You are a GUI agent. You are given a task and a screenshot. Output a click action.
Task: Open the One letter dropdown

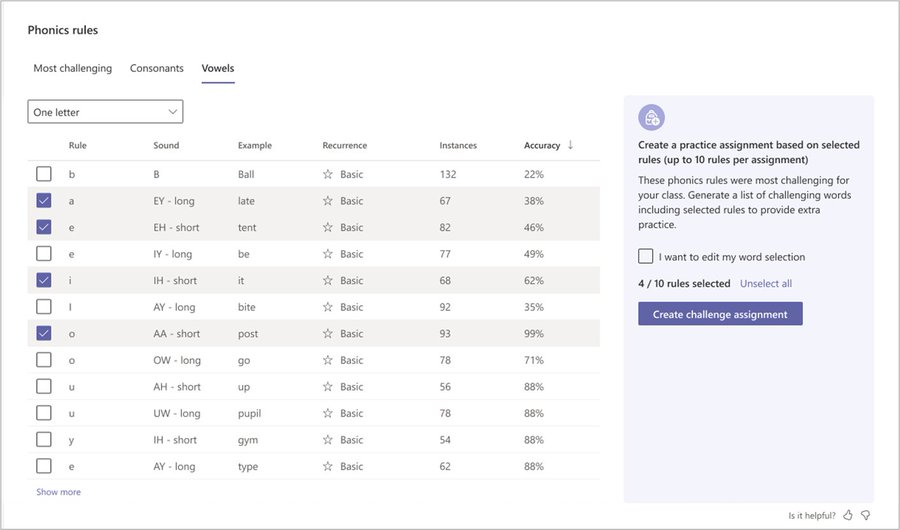click(105, 112)
